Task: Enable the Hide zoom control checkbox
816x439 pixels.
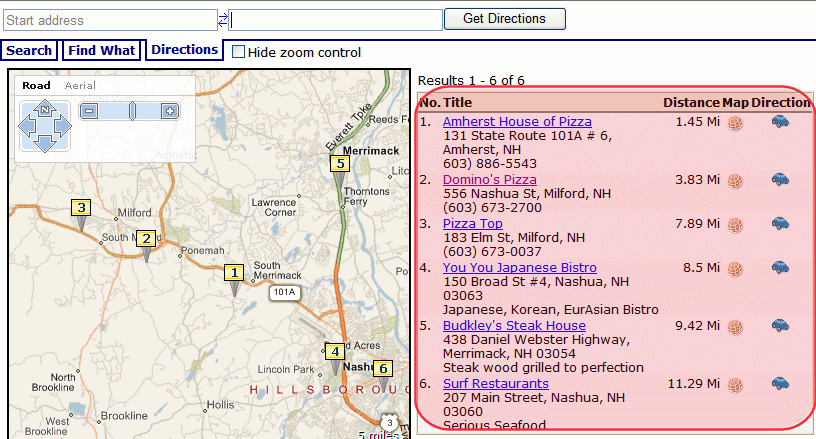Action: [x=238, y=51]
